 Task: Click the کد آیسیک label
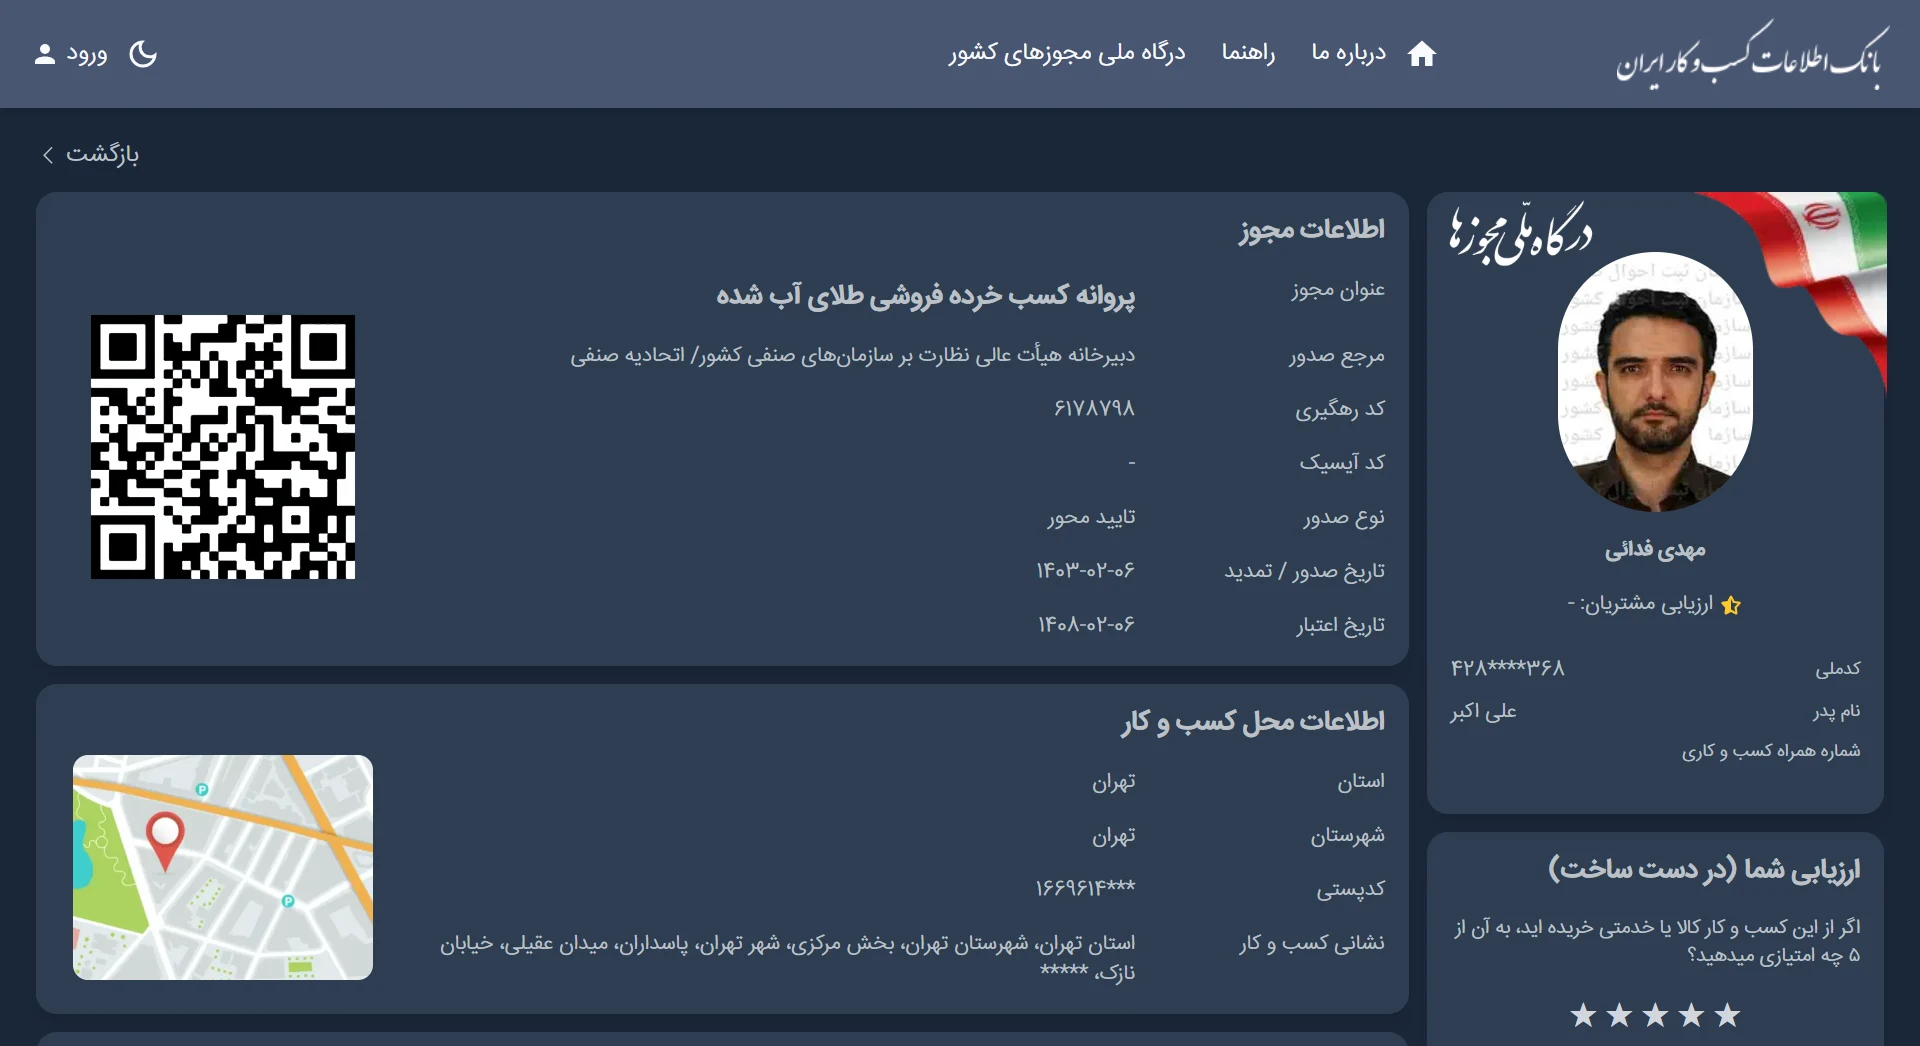1342,462
